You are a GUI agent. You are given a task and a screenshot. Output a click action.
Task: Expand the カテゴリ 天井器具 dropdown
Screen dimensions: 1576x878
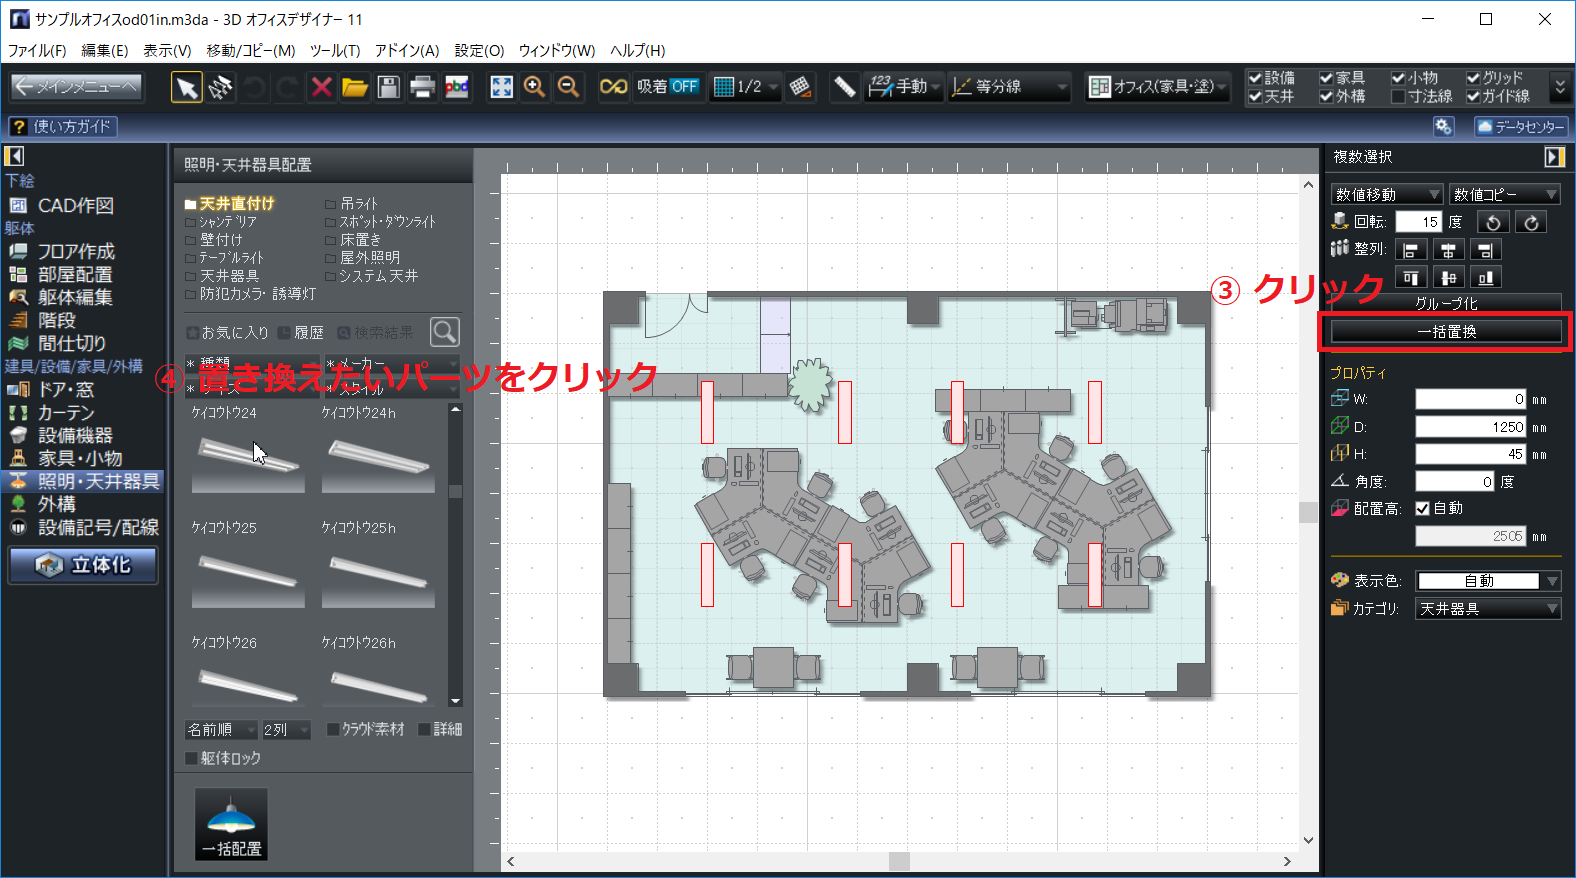pyautogui.click(x=1487, y=608)
